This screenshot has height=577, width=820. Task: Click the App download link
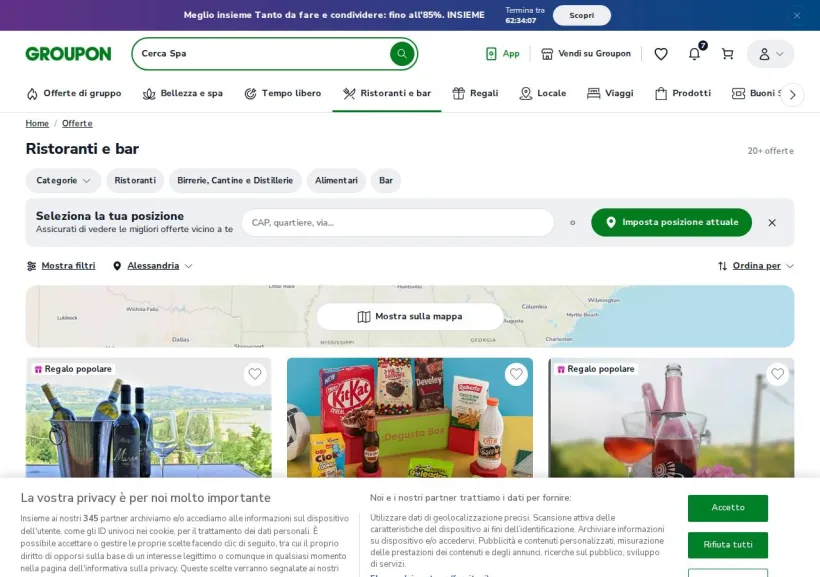click(x=503, y=53)
